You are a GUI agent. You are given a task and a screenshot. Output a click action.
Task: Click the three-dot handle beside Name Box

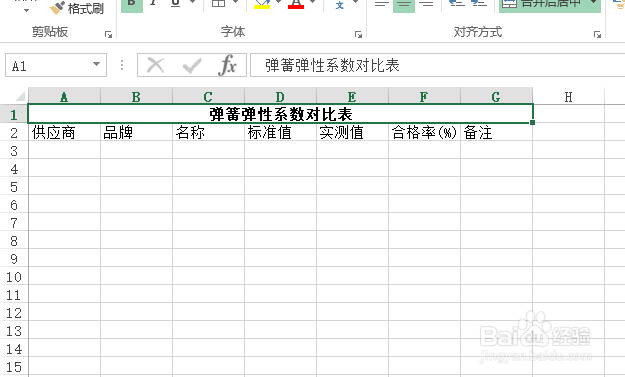click(122, 65)
